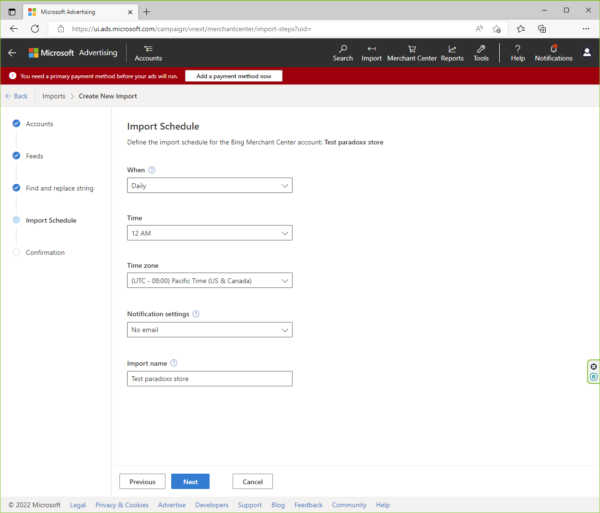Viewport: 600px width, 513px height.
Task: Open Search in the Advertising header
Action: pyautogui.click(x=342, y=52)
